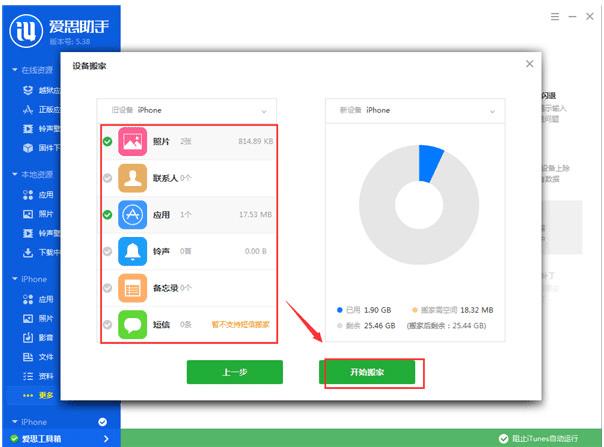Click the 短信 green message icon
Image resolution: width=604 pixels, height=447 pixels.
tap(132, 324)
